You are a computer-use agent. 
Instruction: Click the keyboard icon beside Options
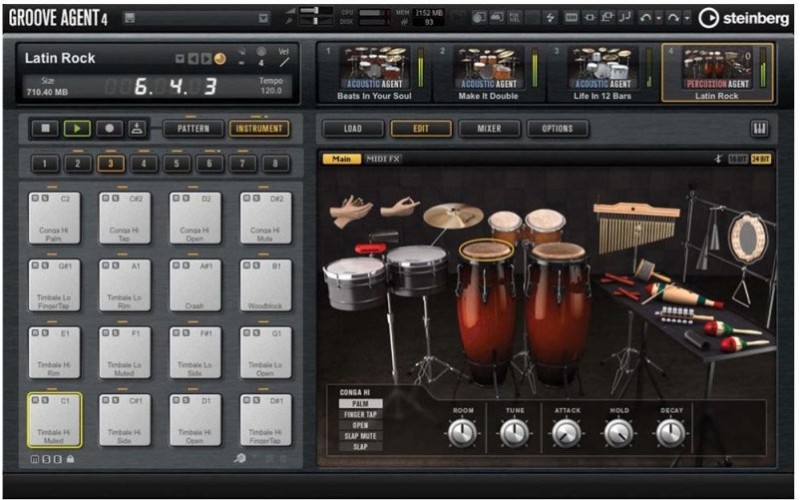pyautogui.click(x=759, y=128)
